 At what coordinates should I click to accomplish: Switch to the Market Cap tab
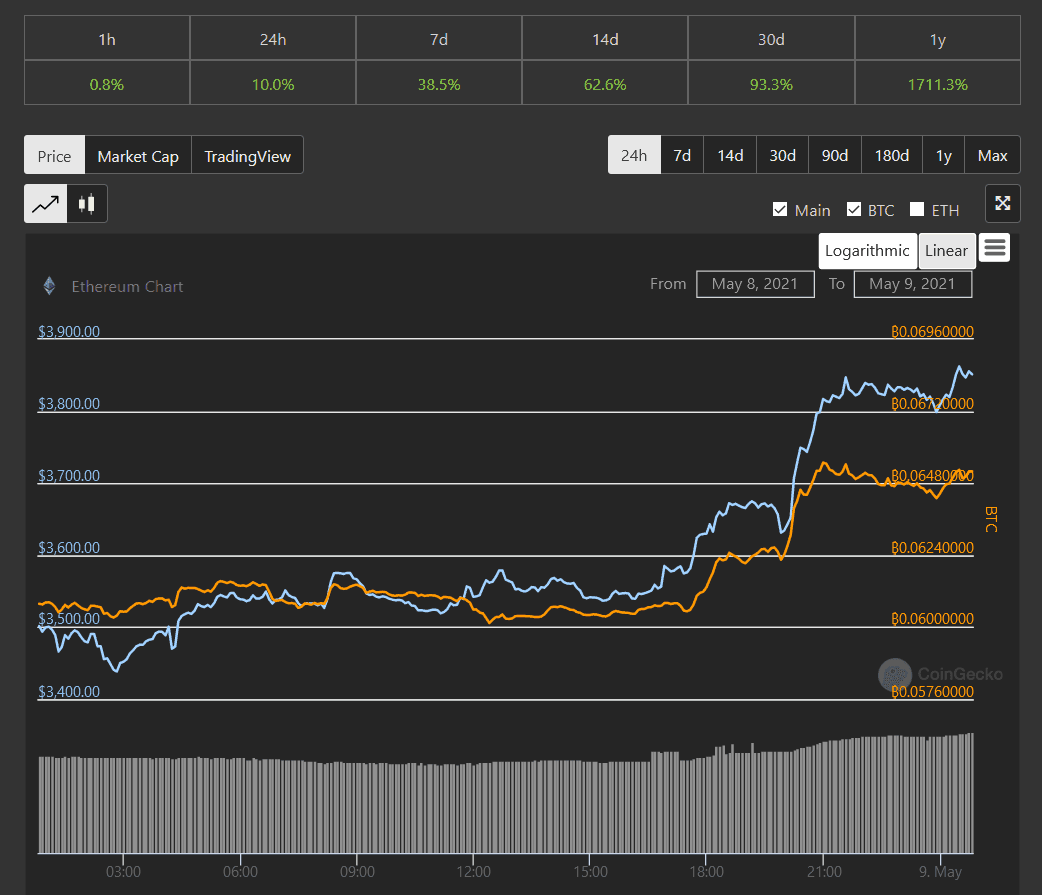(138, 156)
